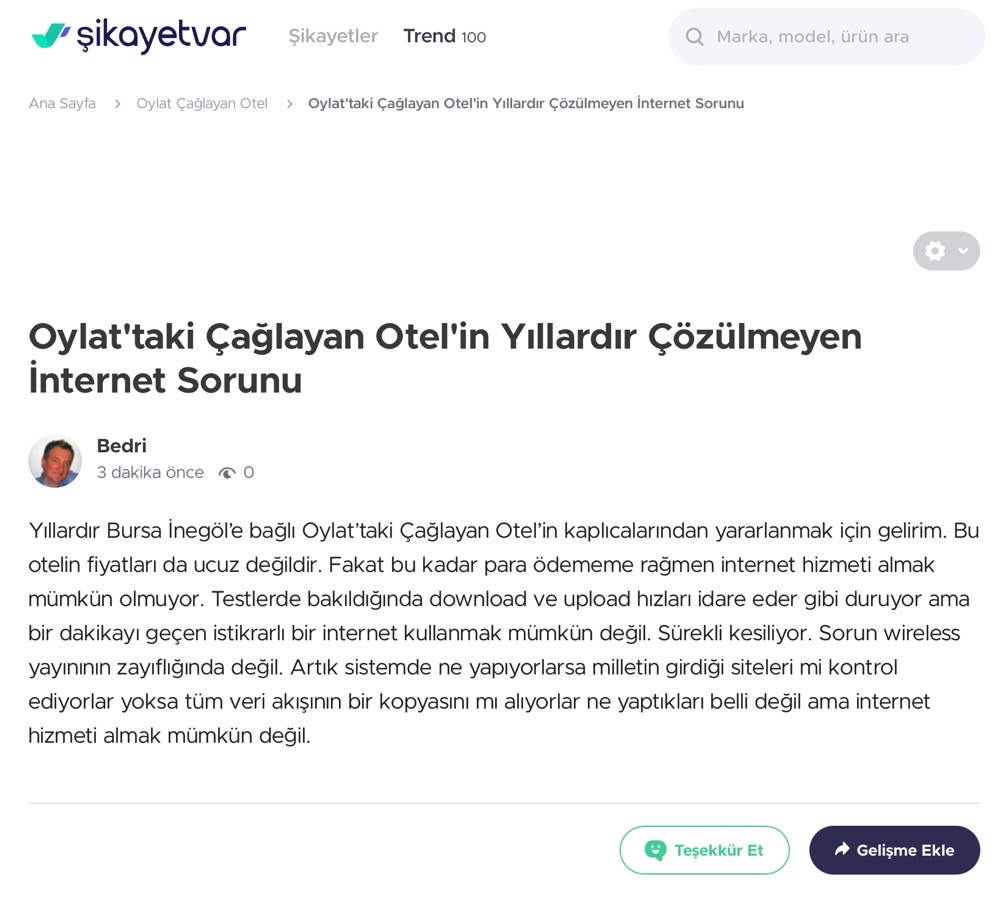Viewport: 1000px width, 901px height.
Task: Open Bedri's profile photo
Action: (55, 461)
